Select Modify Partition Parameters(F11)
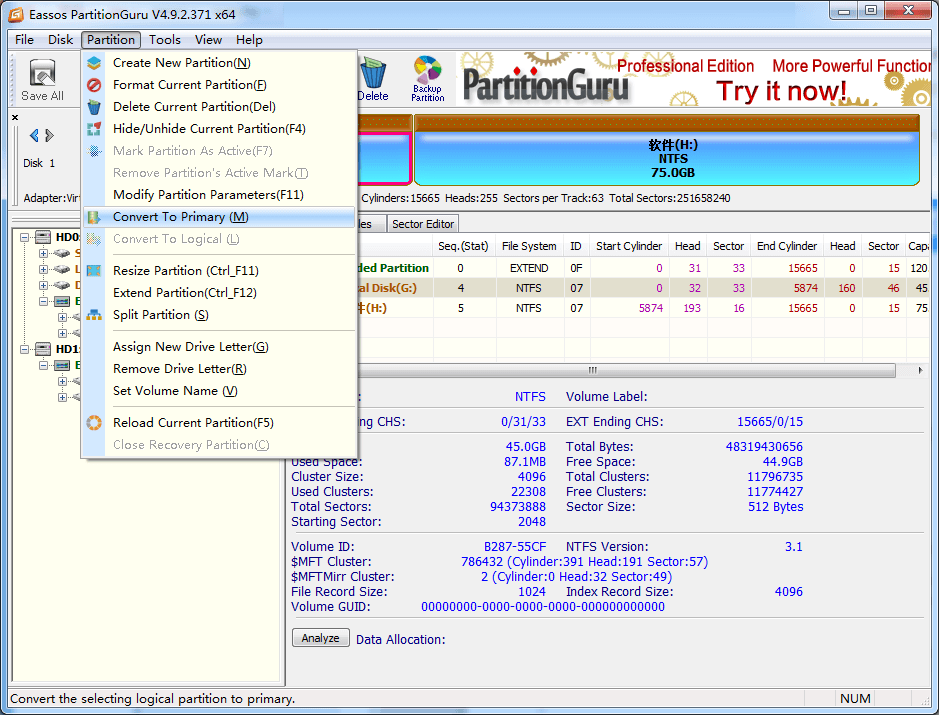The height and width of the screenshot is (715, 939). (219, 195)
